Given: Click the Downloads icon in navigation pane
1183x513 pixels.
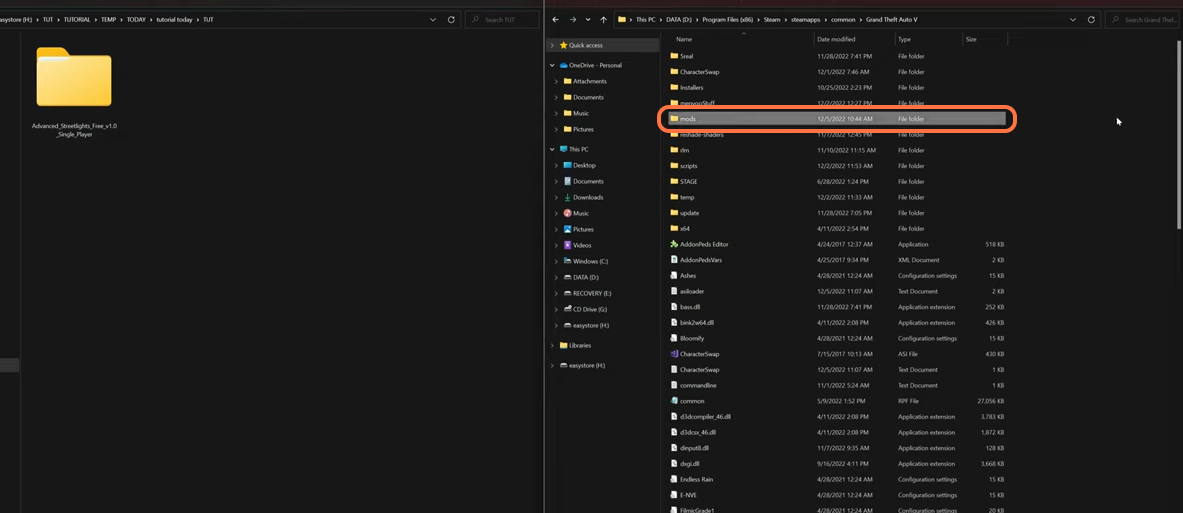Looking at the screenshot, I should [x=567, y=197].
